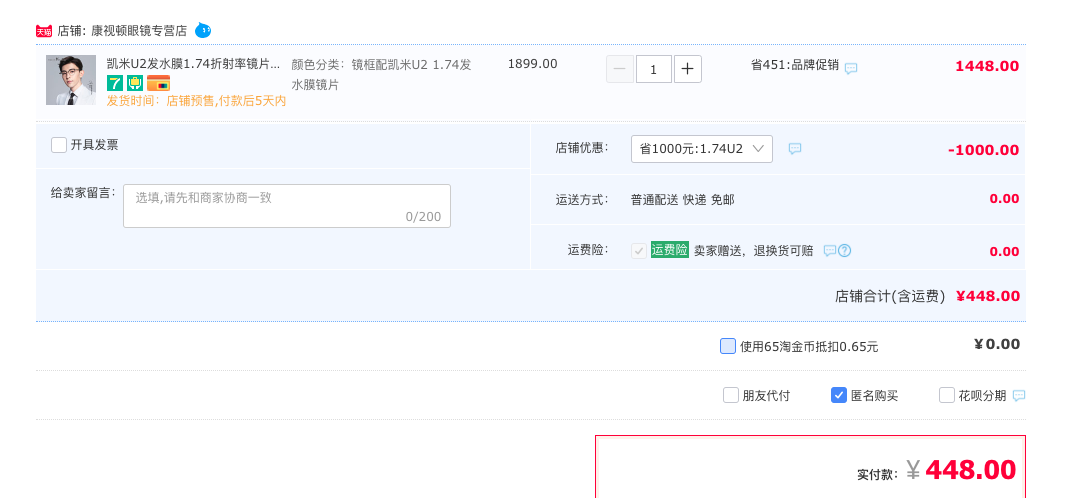Click comment bubble beside 省451:品牌促销

(x=851, y=68)
